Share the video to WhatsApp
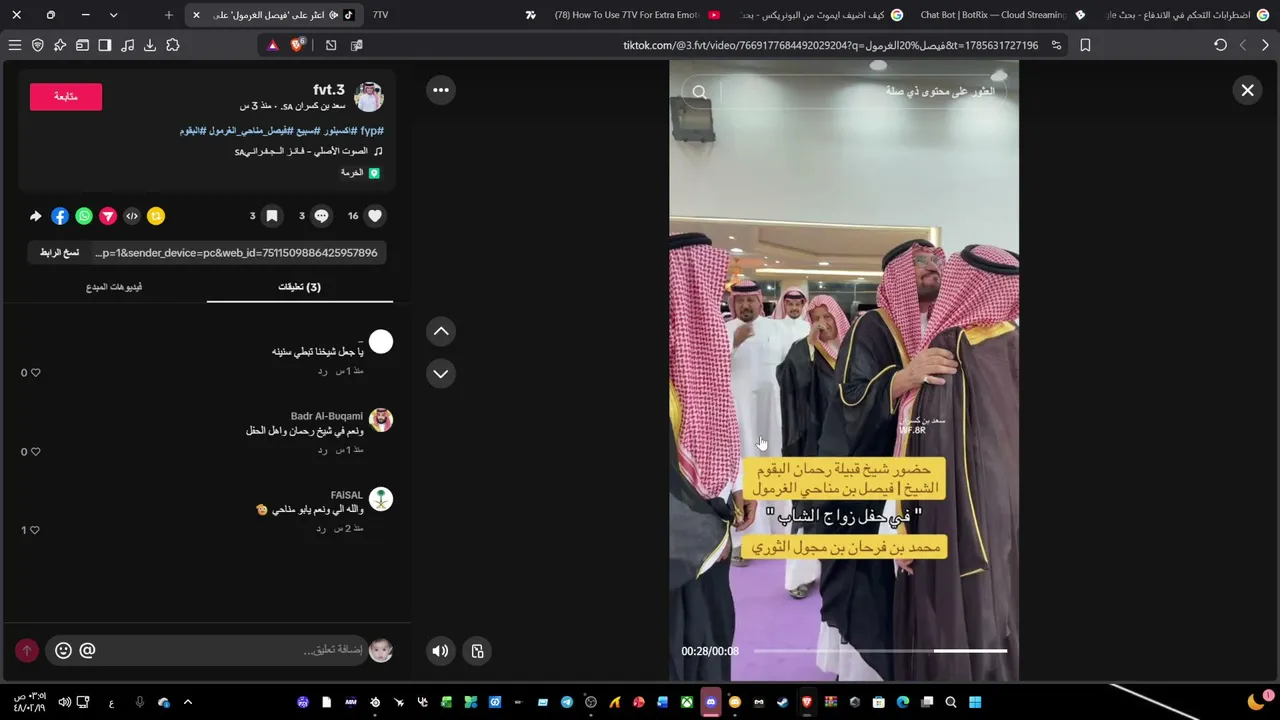This screenshot has width=1280, height=720. click(x=84, y=216)
